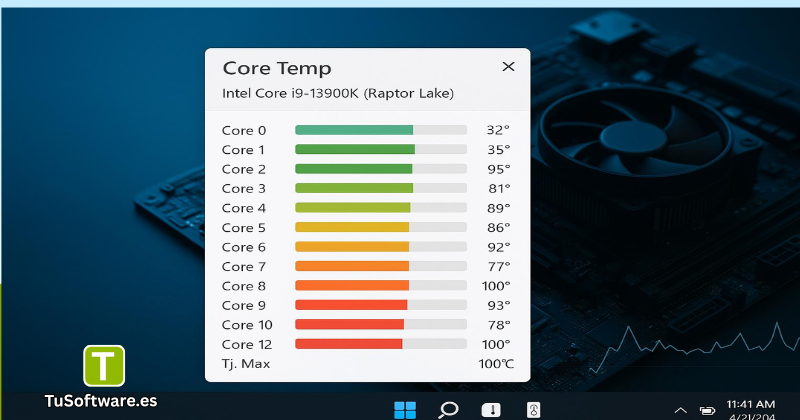800x420 pixels.
Task: Open the Windows Start menu
Action: pos(405,410)
